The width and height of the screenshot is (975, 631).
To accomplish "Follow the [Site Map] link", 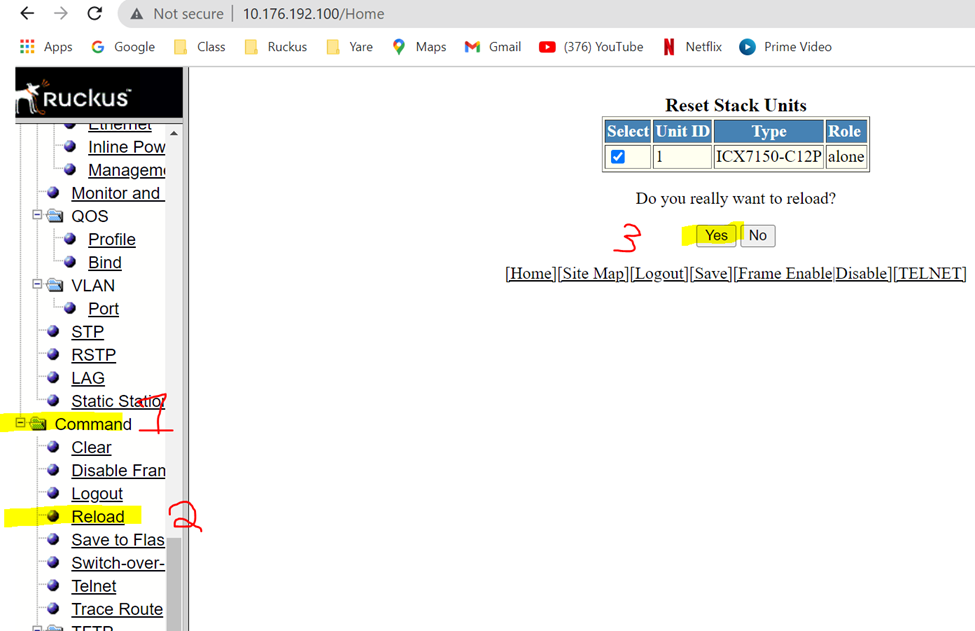I will 593,274.
